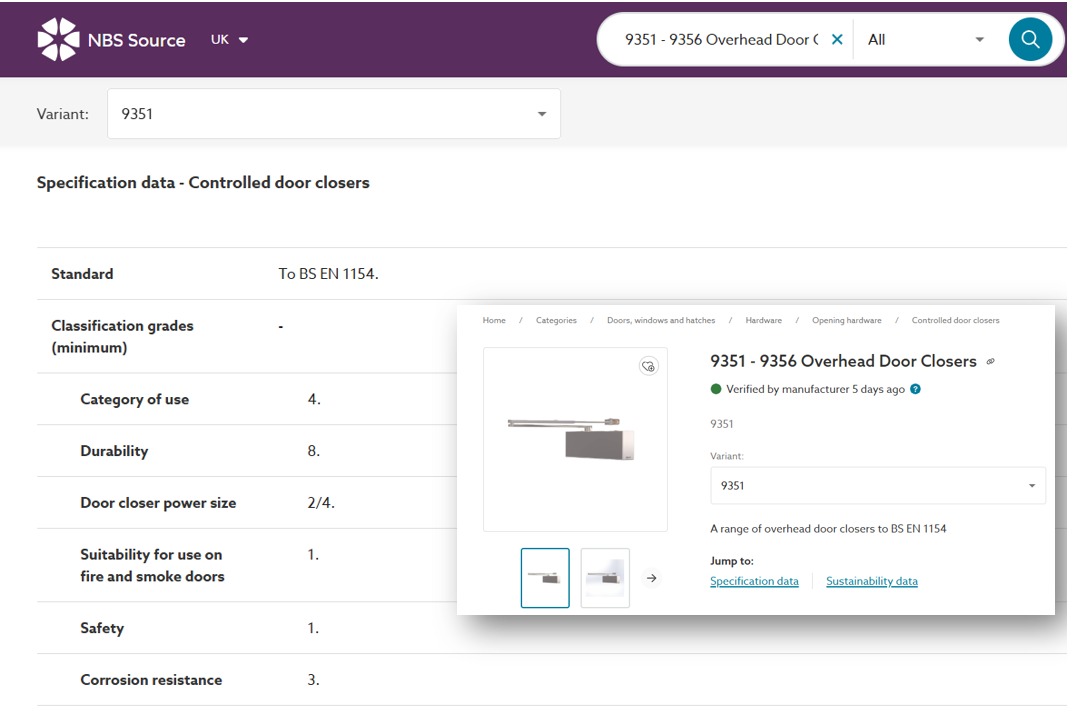Click the Category of use value 4.
1067x712 pixels.
314,400
